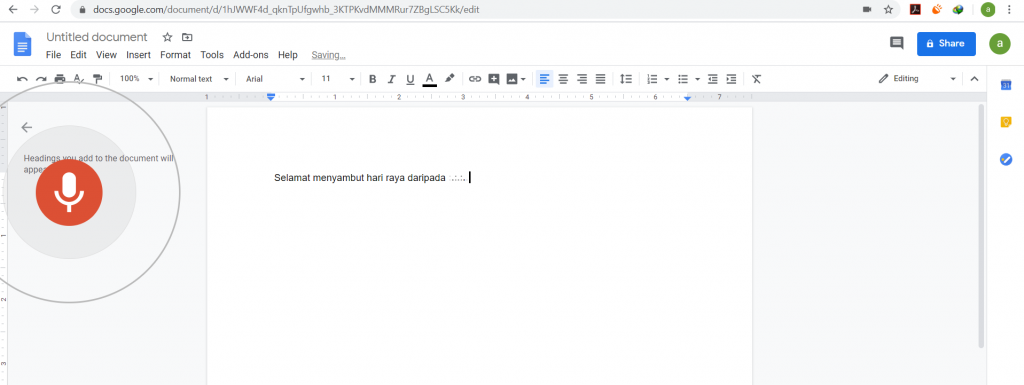Click the Undo toolbar icon
This screenshot has width=1024, height=385.
(22, 79)
